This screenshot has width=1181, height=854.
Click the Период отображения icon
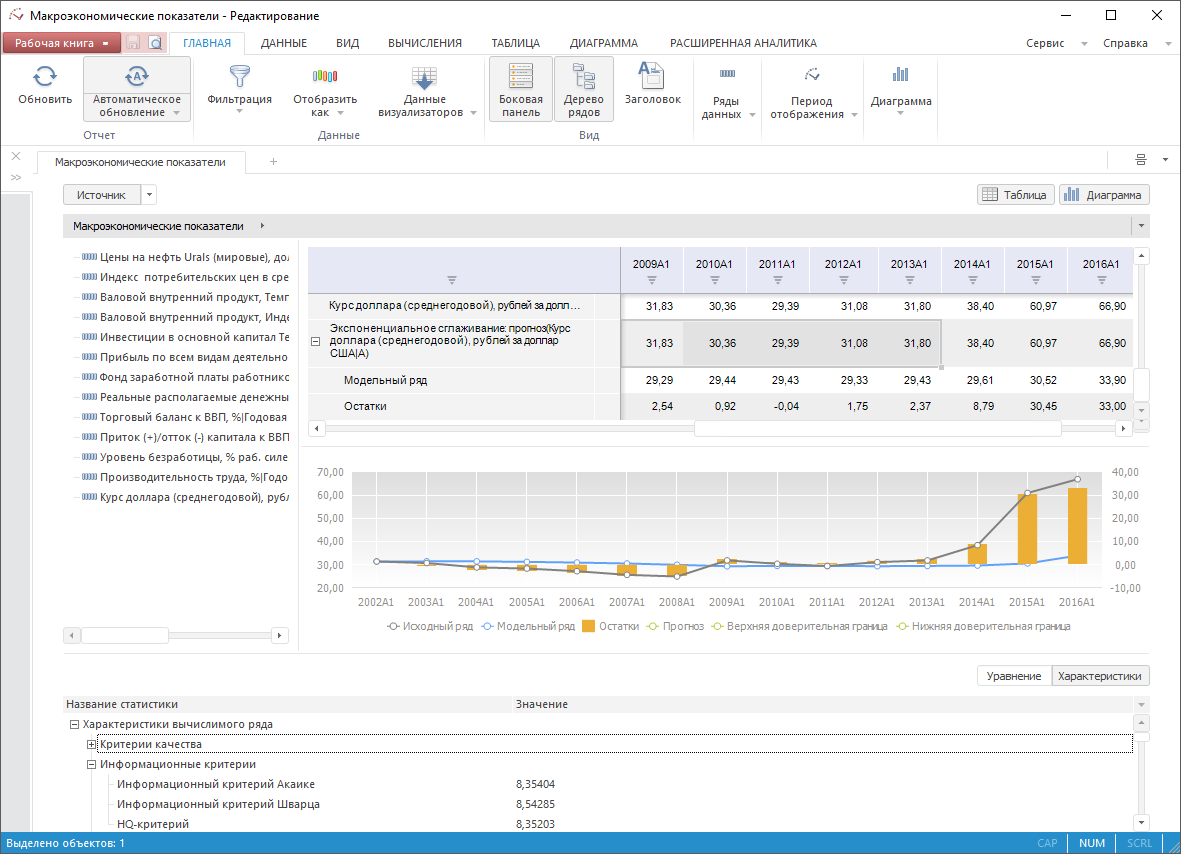(811, 76)
